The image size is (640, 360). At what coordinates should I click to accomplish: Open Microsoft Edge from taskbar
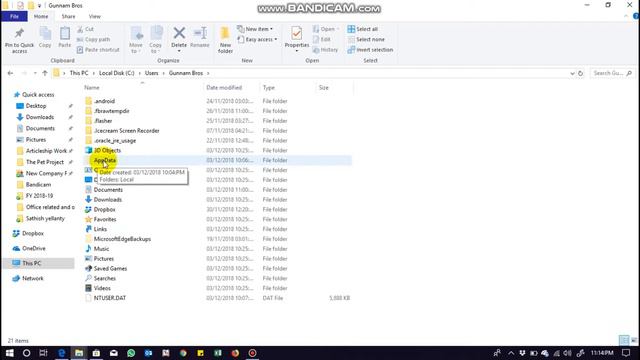(x=62, y=353)
